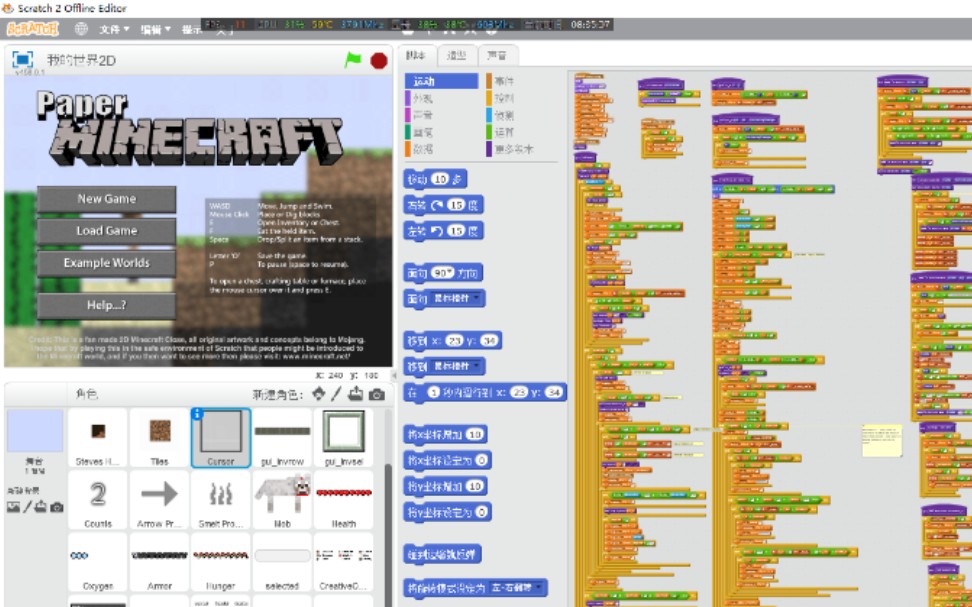Toggle full screen stage mode icon

tap(22, 60)
